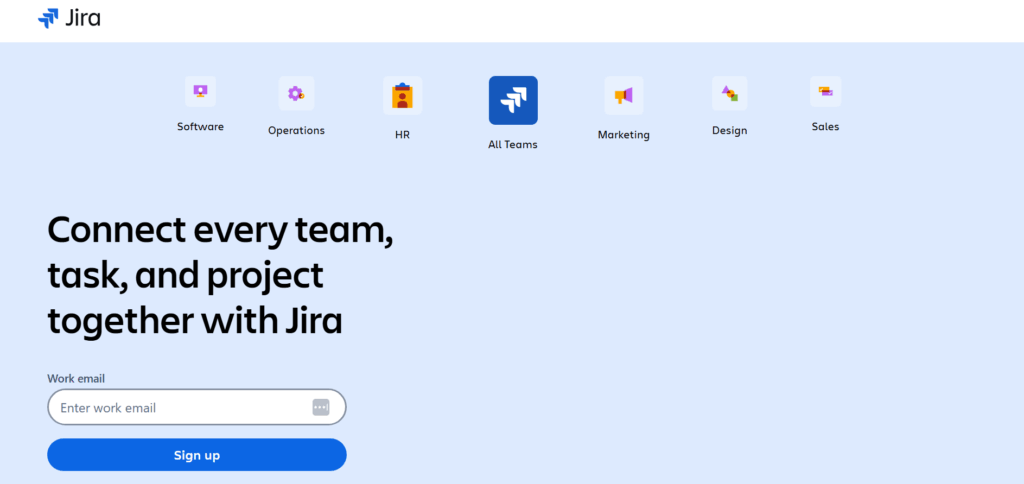Switch to the Operations tab label
1024x484 pixels.
[x=296, y=131]
